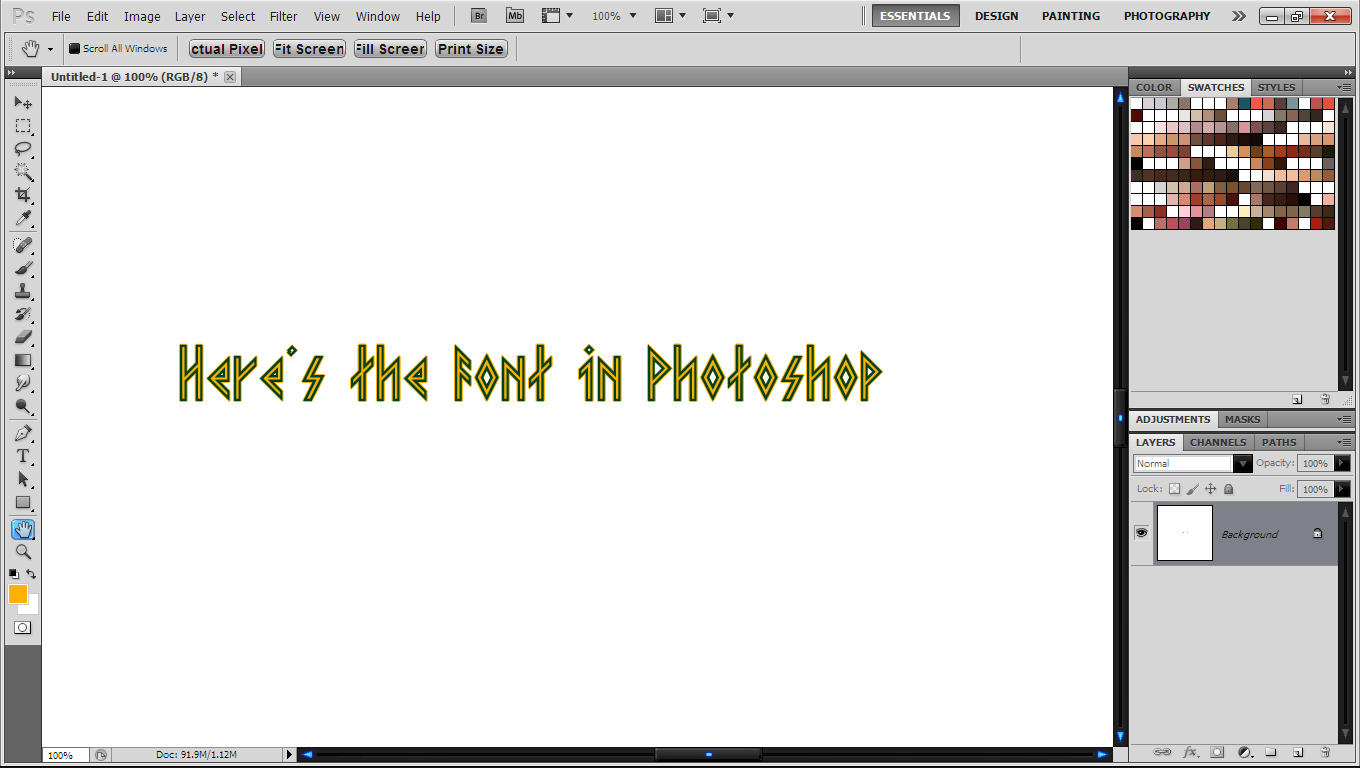Select the Rectangular Marquee tool
This screenshot has height=768, width=1360.
coord(22,126)
